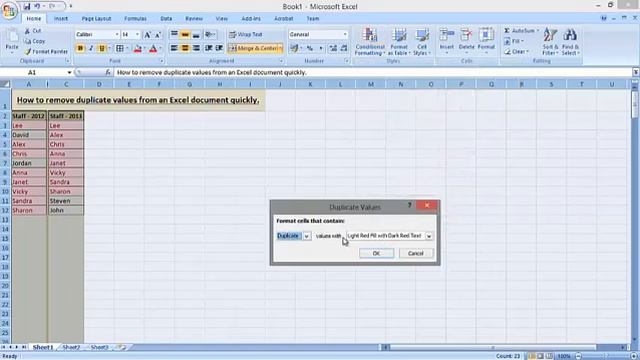Click the formula bar text
Viewport: 640px width, 360px height.
(x=211, y=72)
